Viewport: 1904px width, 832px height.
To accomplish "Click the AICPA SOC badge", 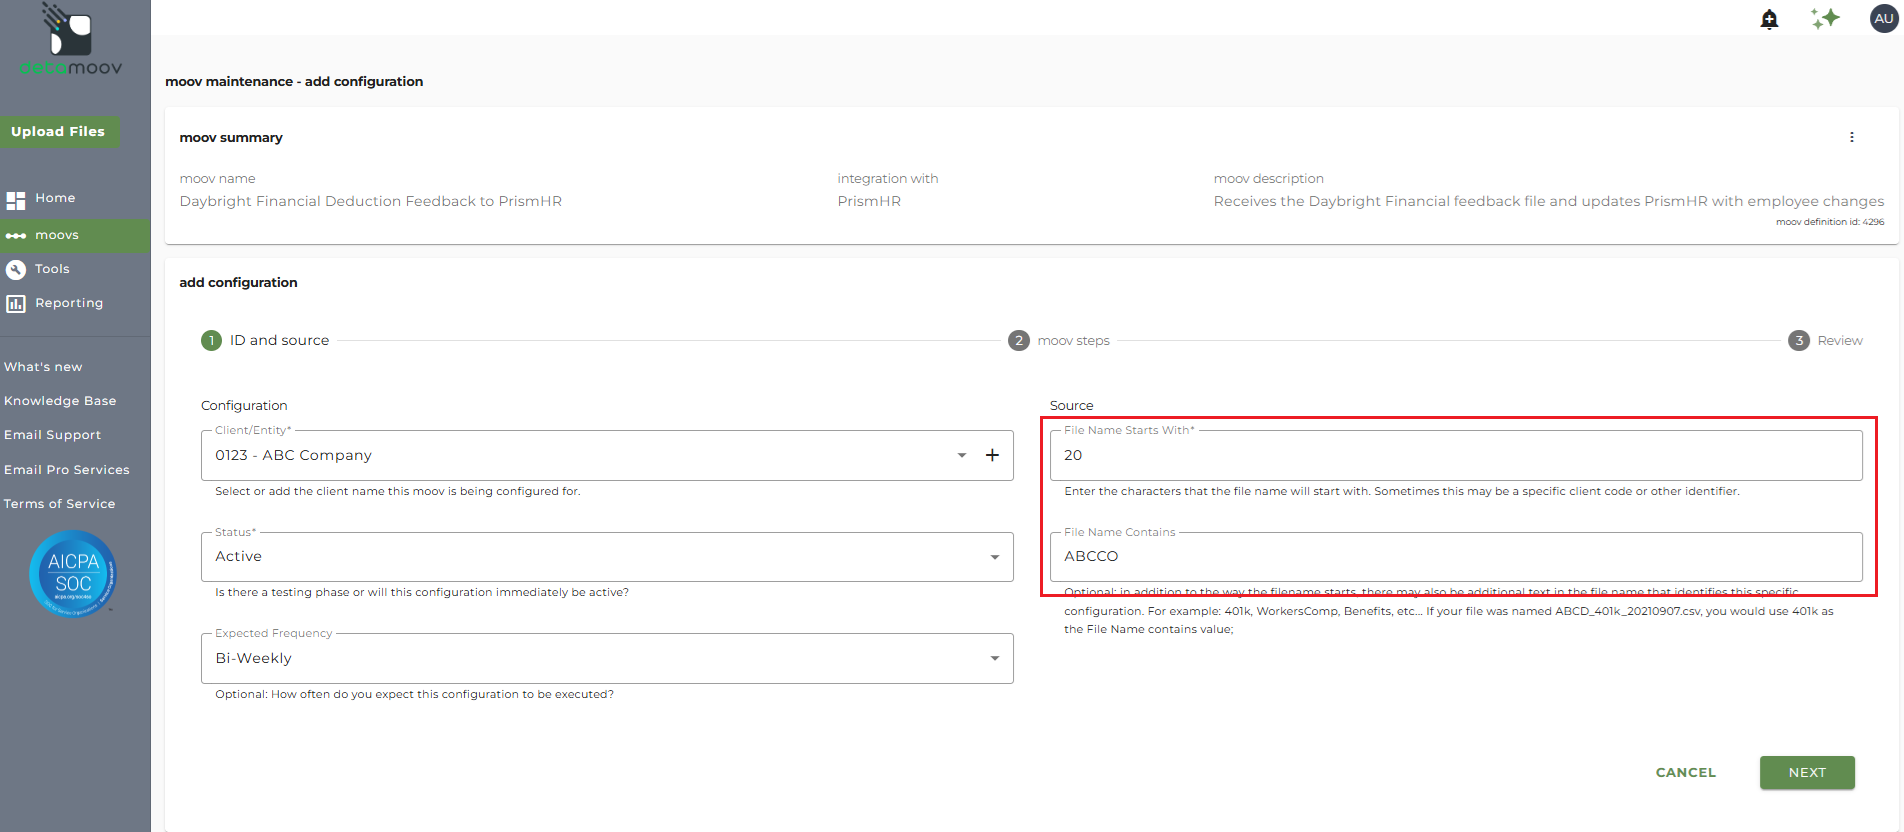I will tap(73, 573).
